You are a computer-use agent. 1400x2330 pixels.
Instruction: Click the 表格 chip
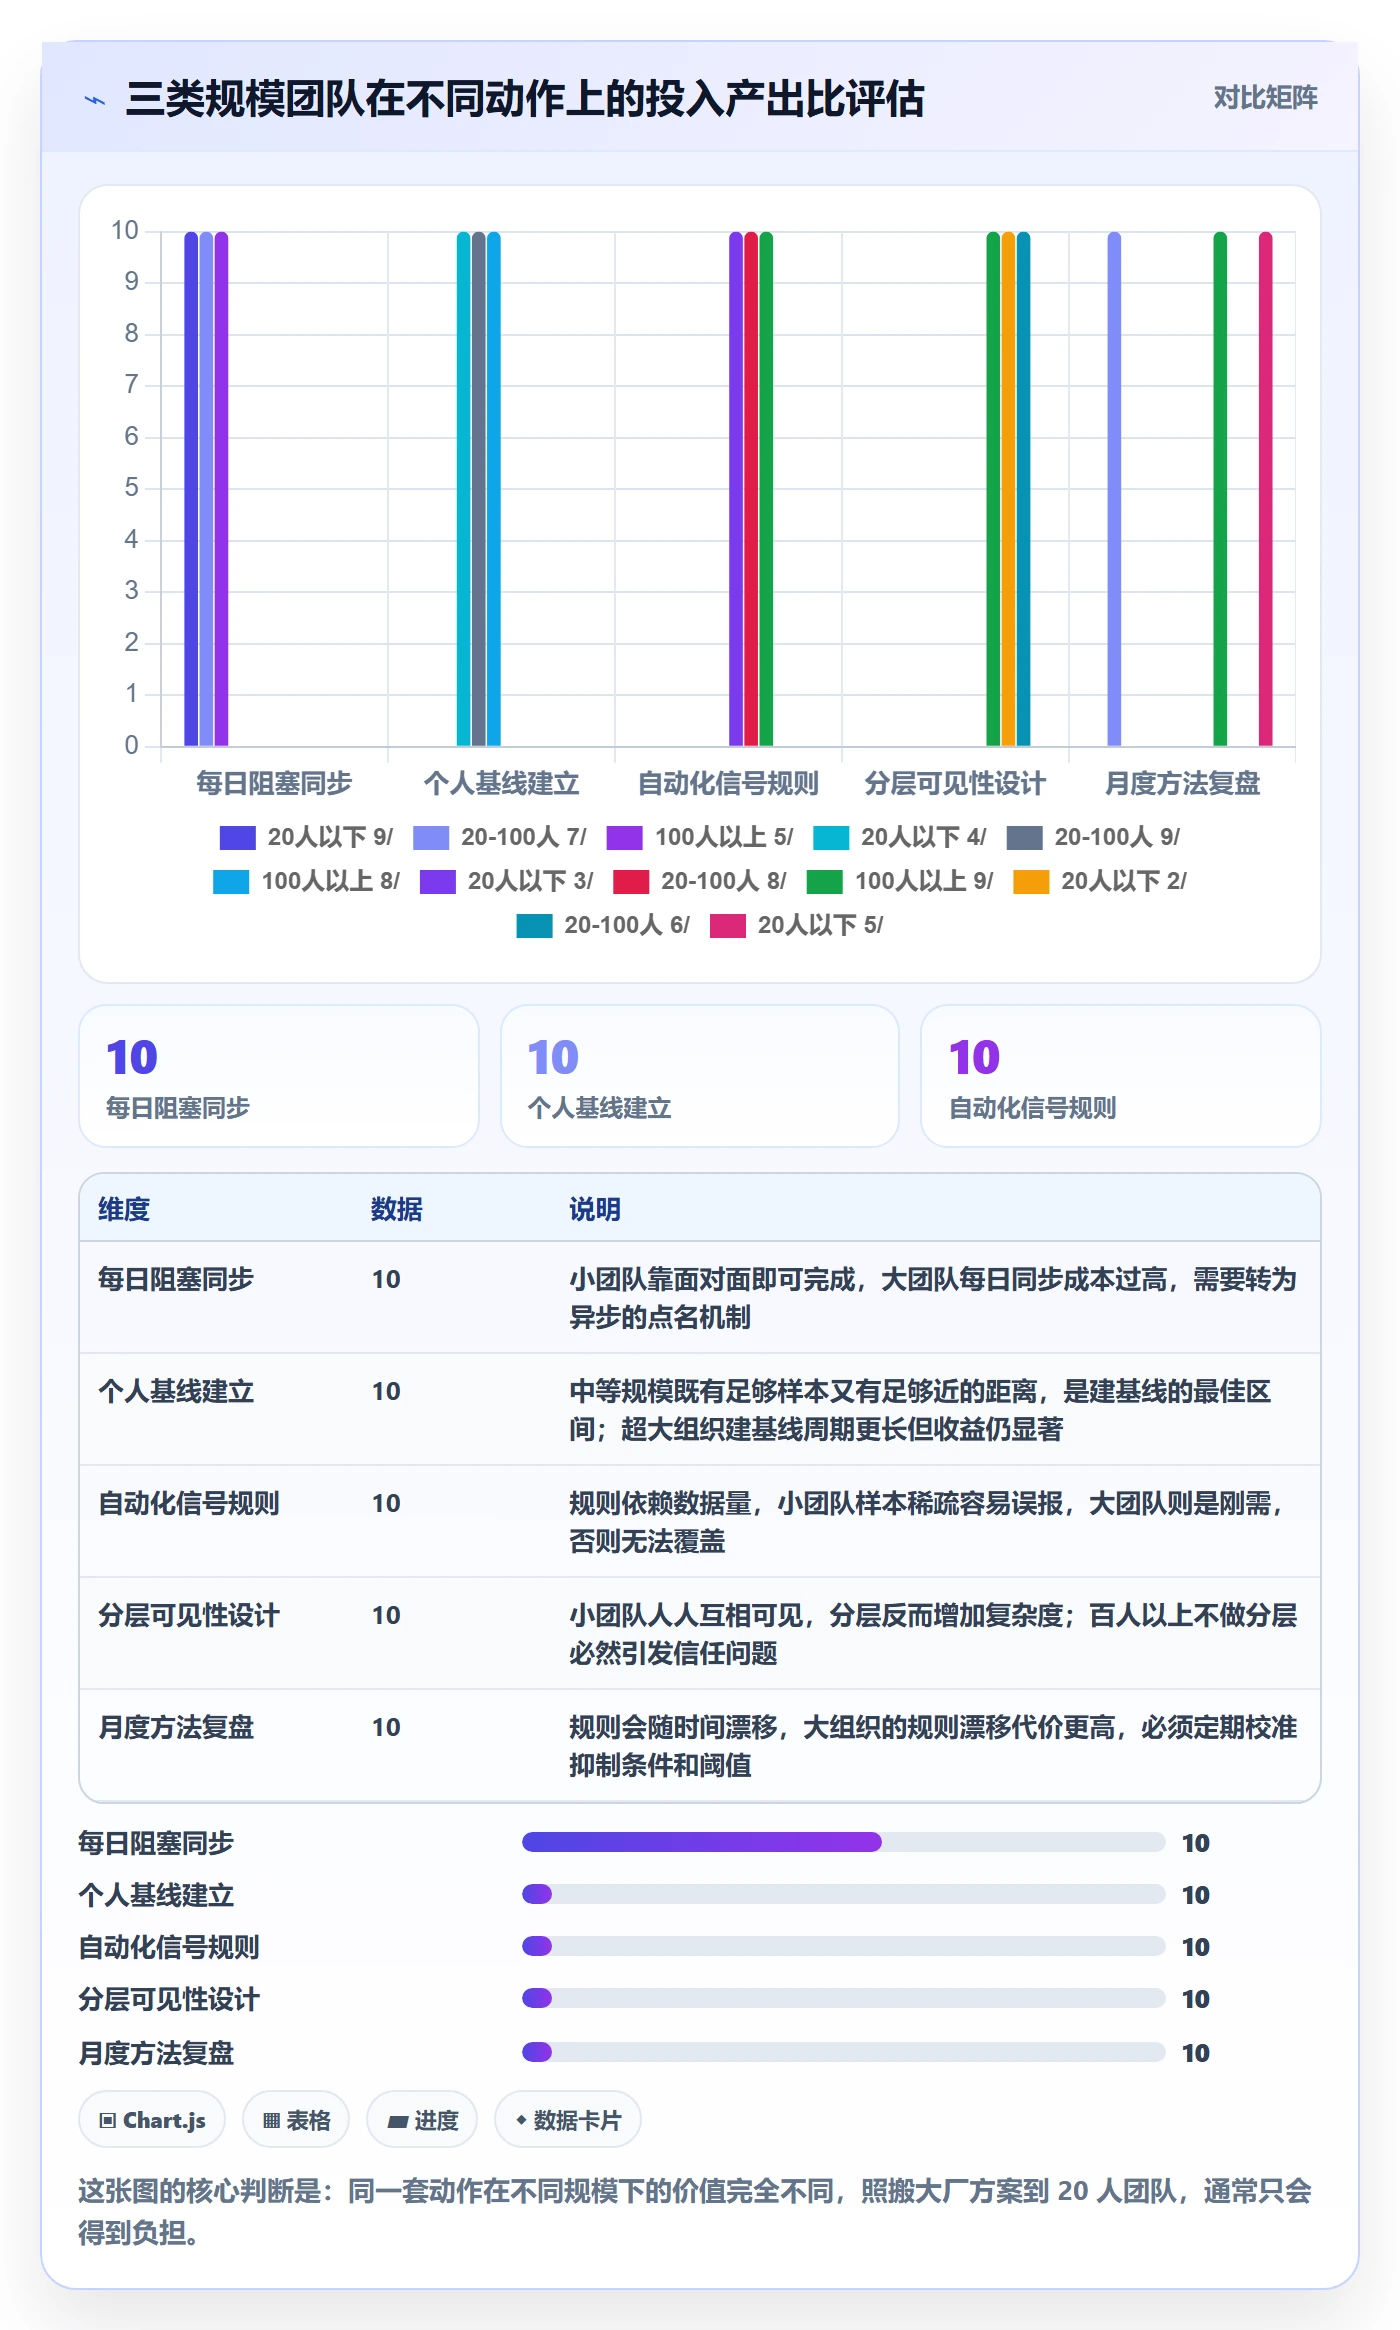296,2120
